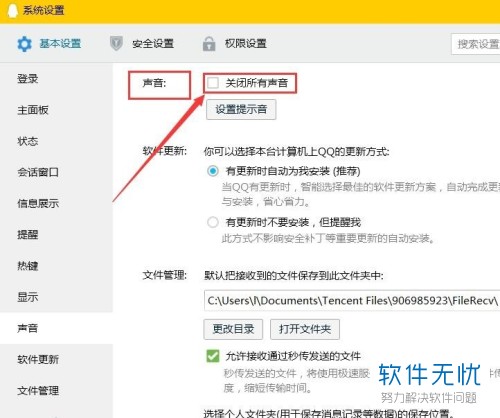Click the 默认把接收到的文件保存到此文件夹中 text
Viewport: 500px width, 418px height.
pyautogui.click(x=294, y=276)
